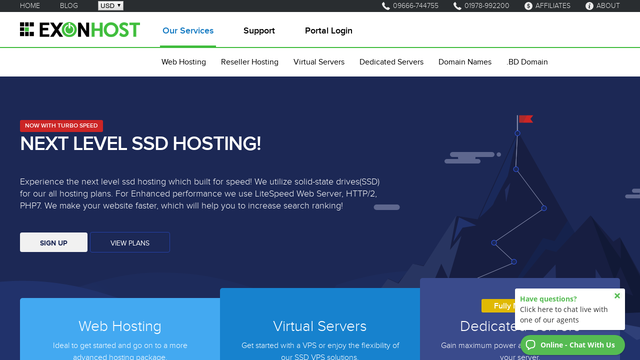Open the Blog link
The width and height of the screenshot is (640, 360).
[x=69, y=6]
